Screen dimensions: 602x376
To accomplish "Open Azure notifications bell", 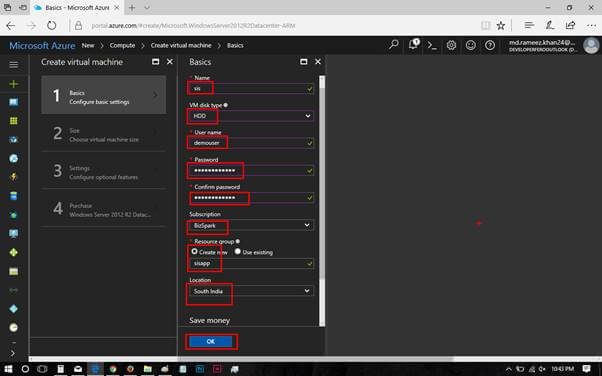I will click(414, 45).
